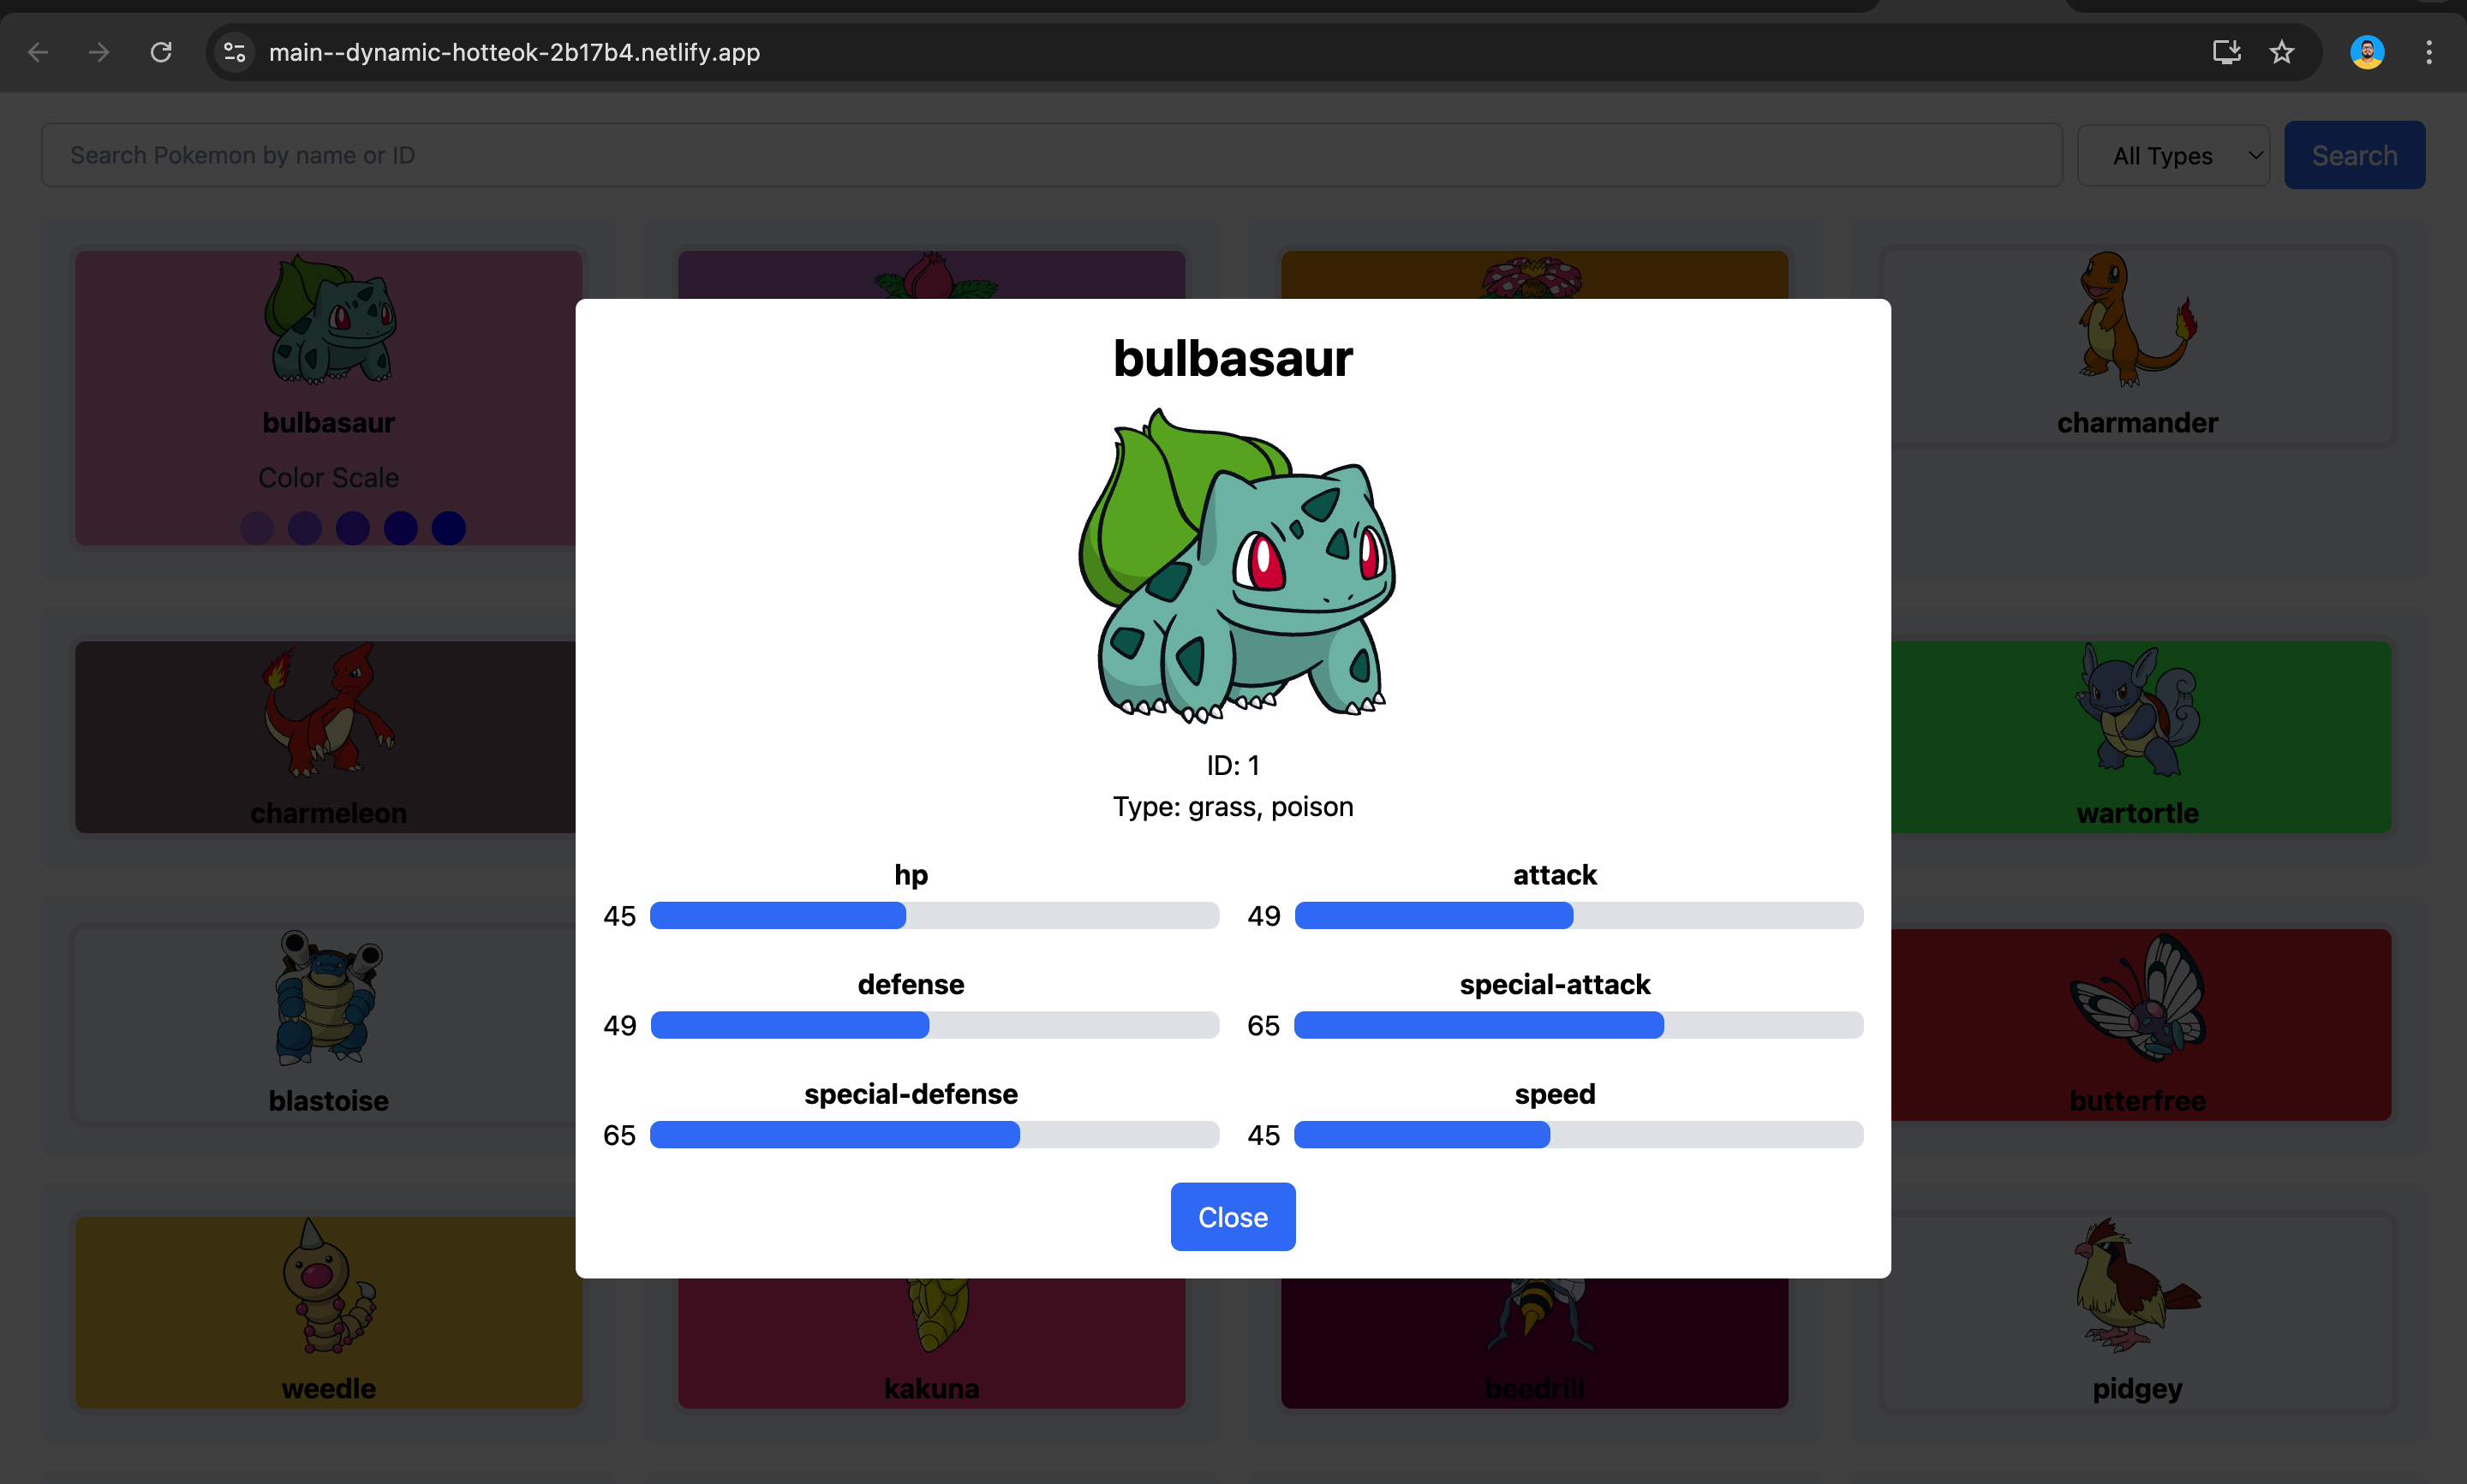Click the "ID: 1" text
Screen dimensions: 2467x1484
(x=1233, y=766)
